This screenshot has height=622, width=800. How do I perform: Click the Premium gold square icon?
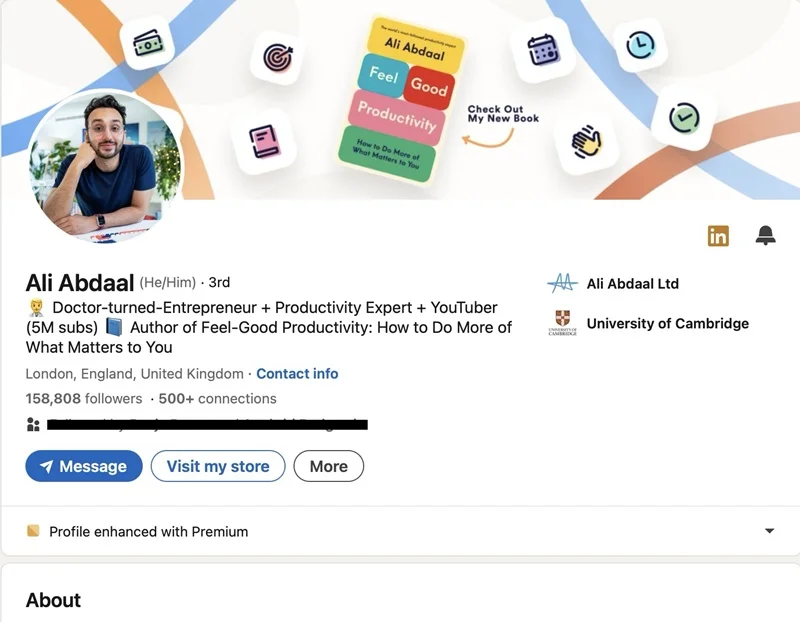(33, 531)
